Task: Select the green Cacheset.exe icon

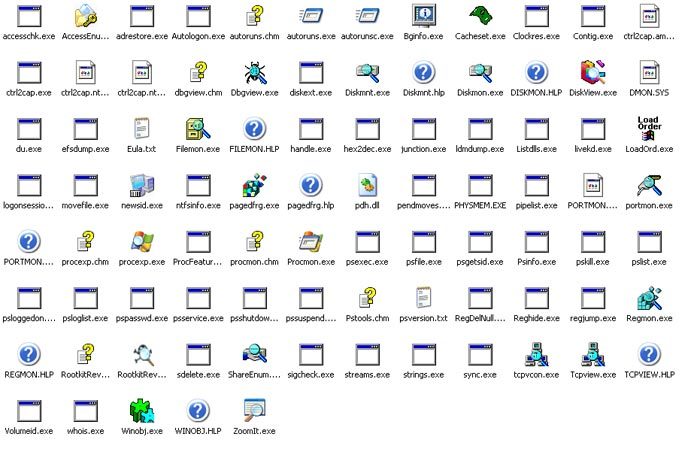Action: pyautogui.click(x=480, y=16)
